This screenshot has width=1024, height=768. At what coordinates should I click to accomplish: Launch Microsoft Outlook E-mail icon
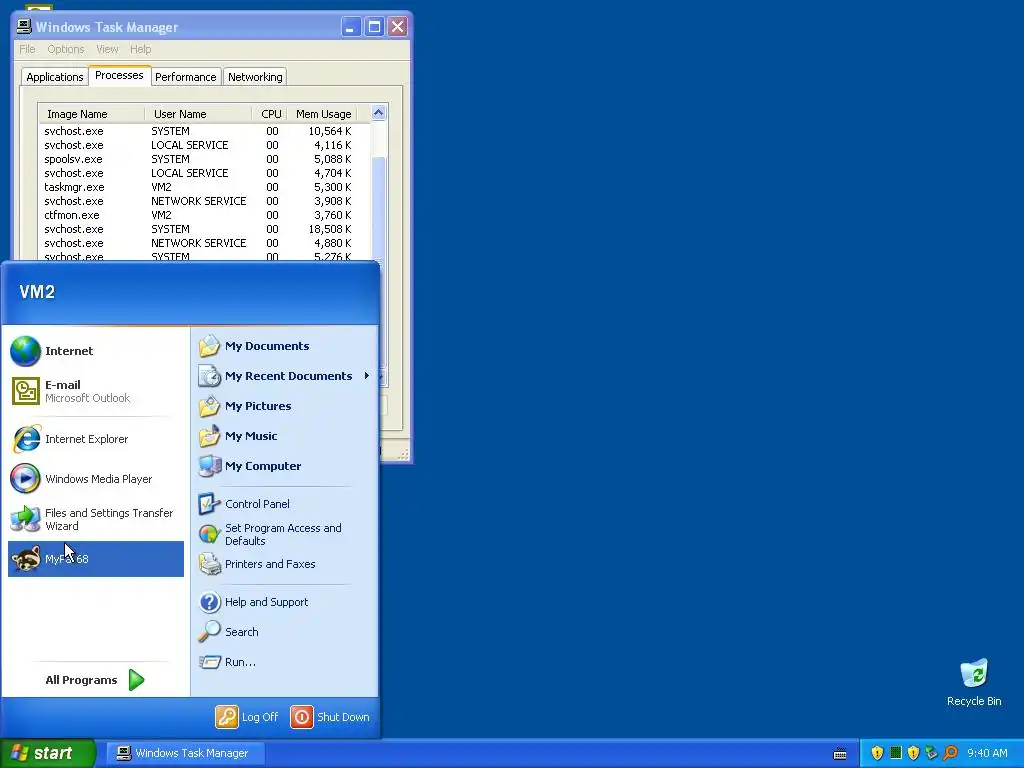pyautogui.click(x=25, y=391)
